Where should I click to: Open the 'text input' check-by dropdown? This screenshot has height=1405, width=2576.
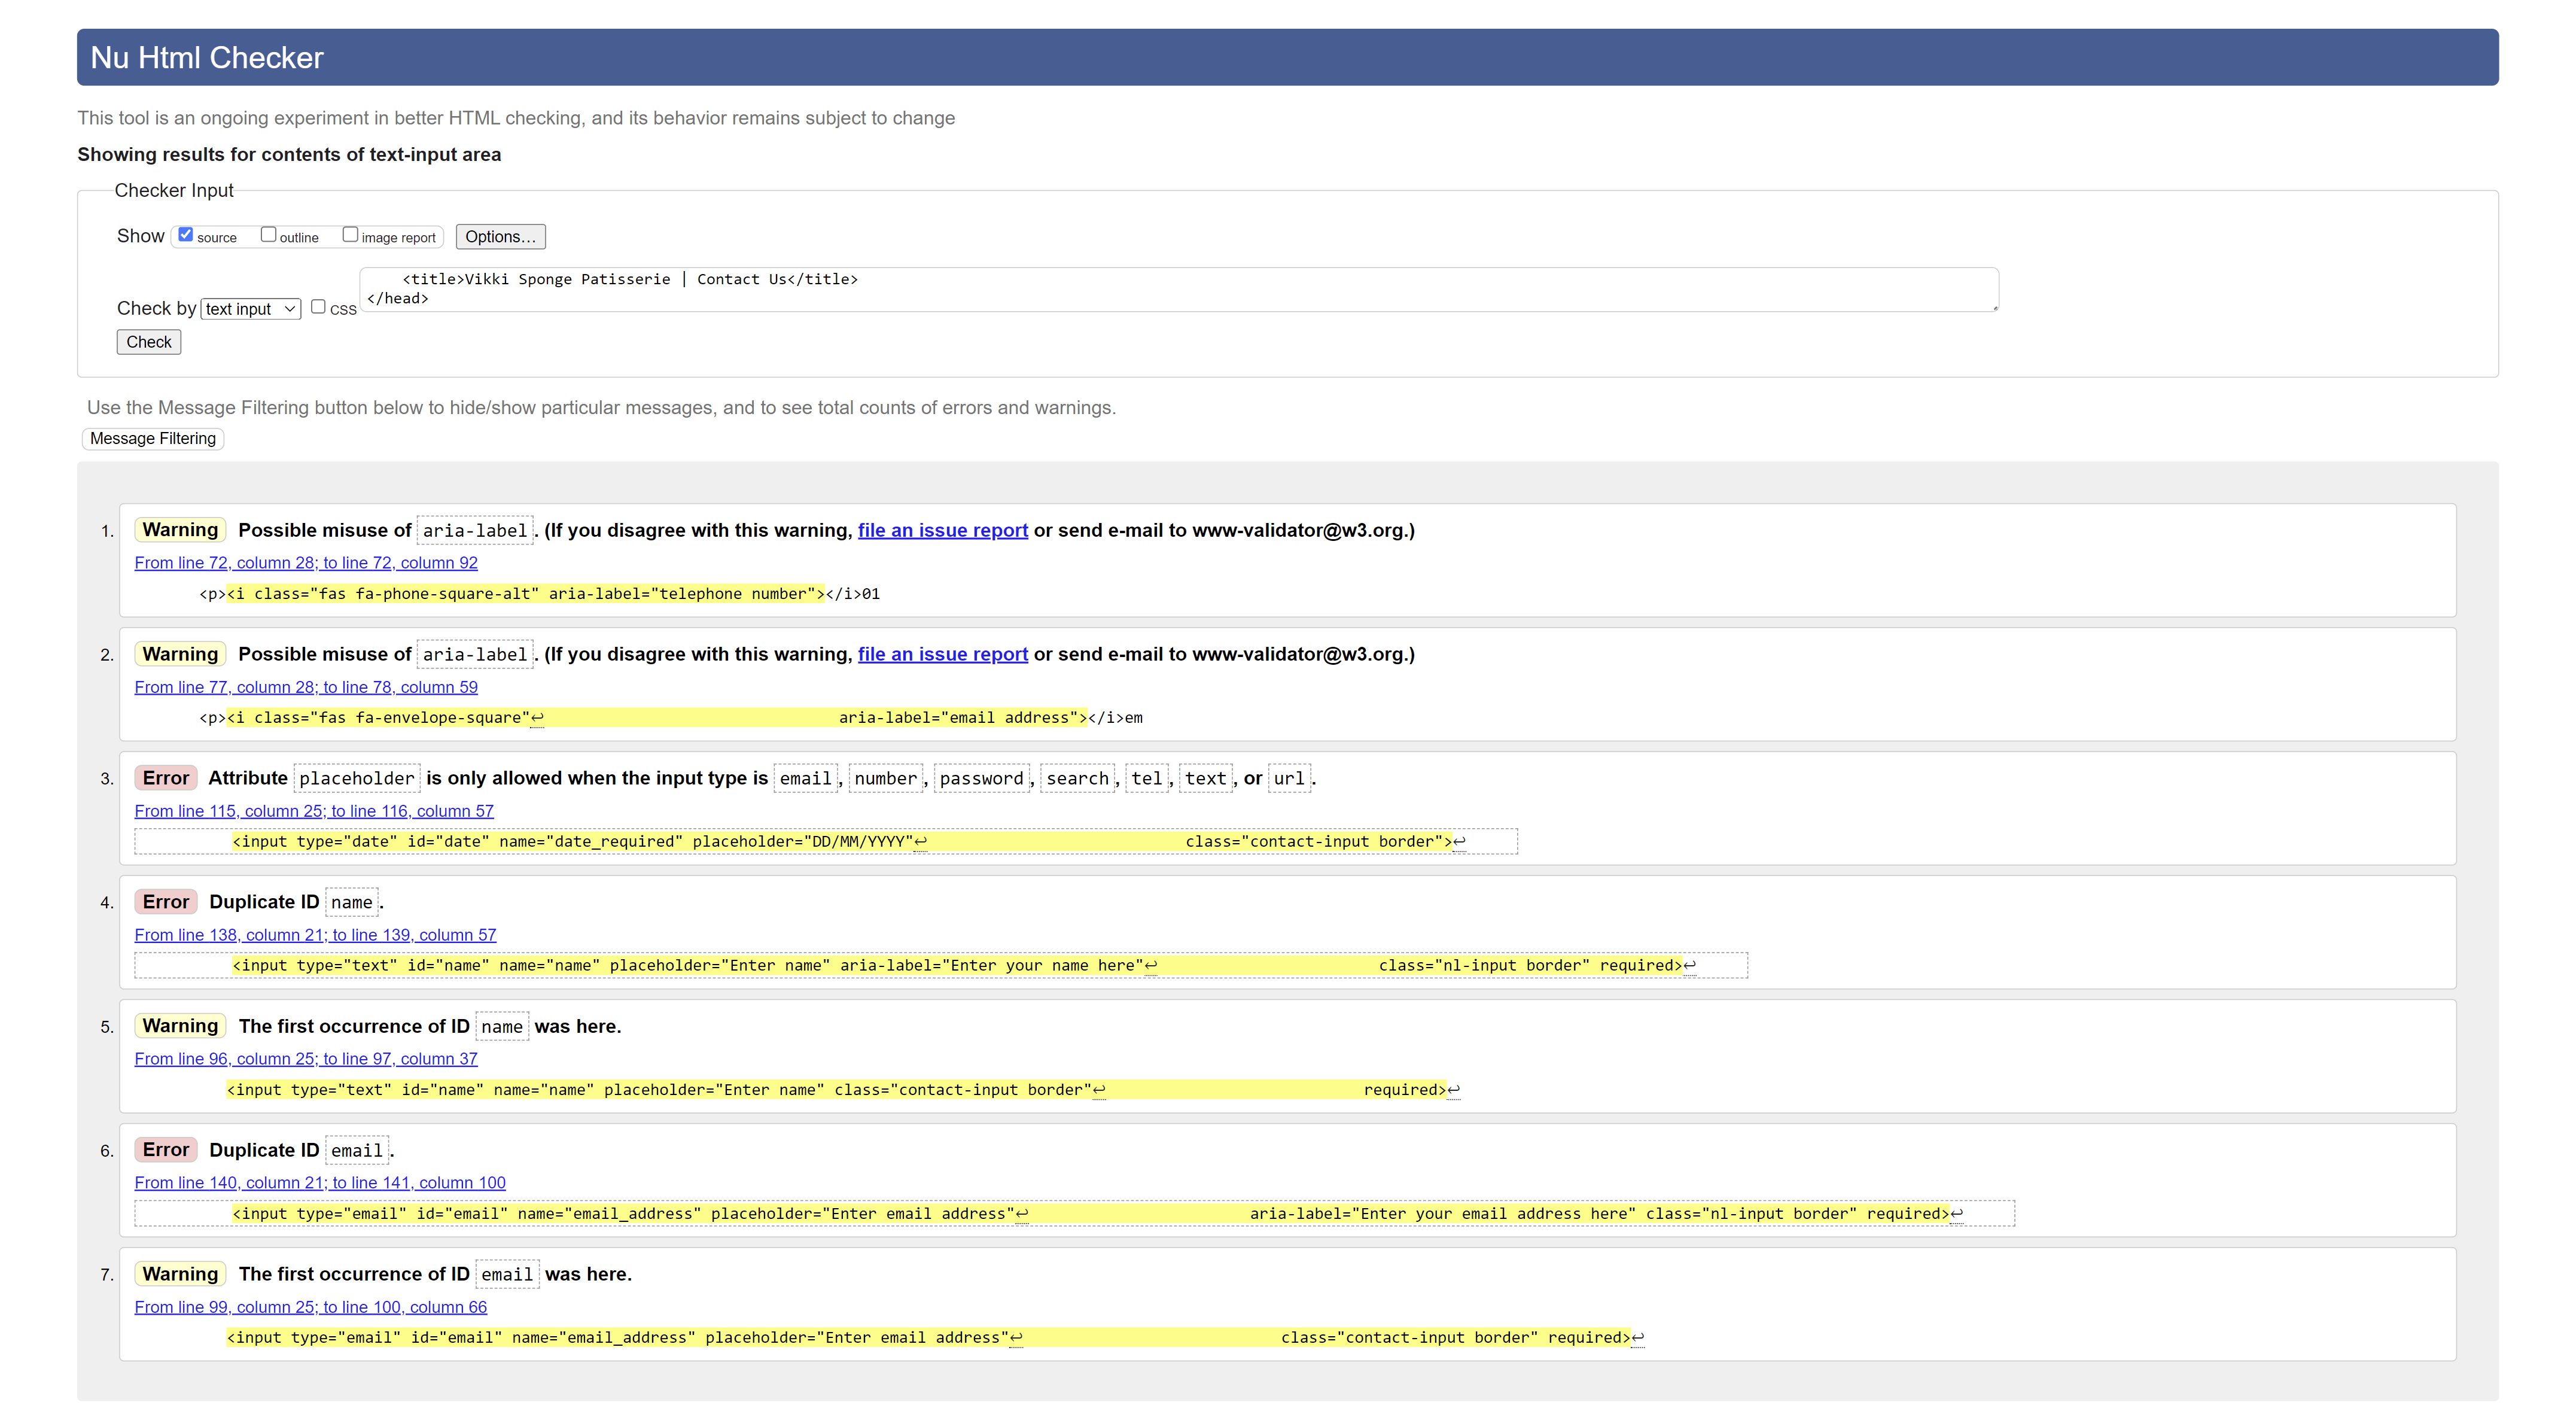point(251,309)
